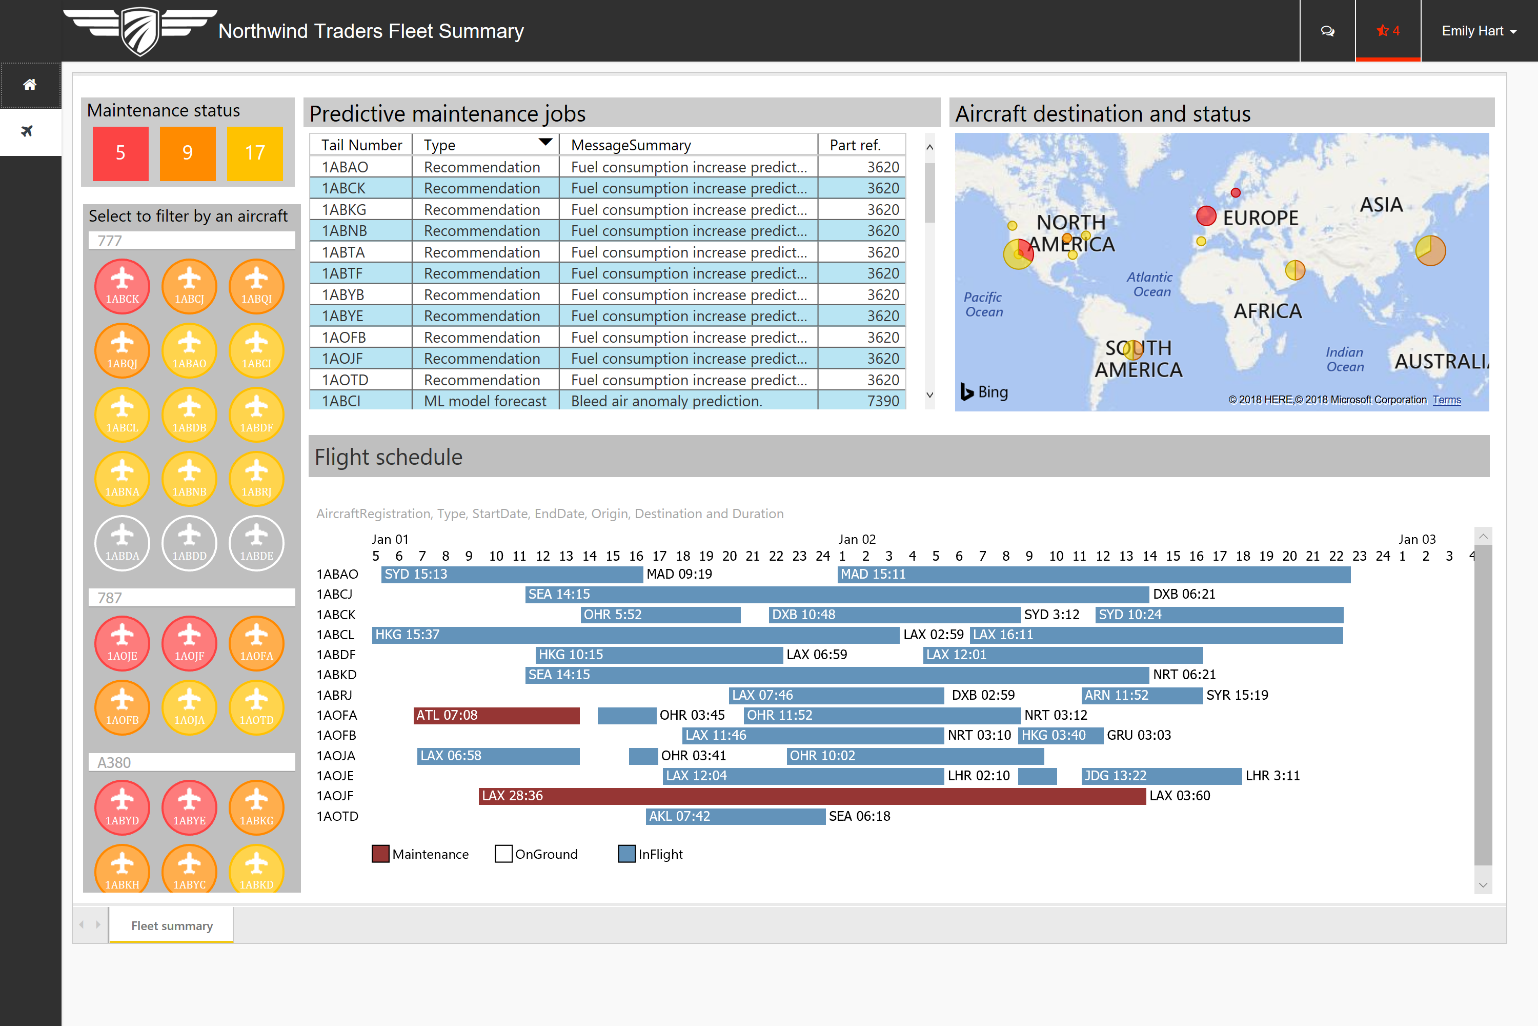Open the chat icon in the top bar
This screenshot has width=1538, height=1026.
(1327, 30)
